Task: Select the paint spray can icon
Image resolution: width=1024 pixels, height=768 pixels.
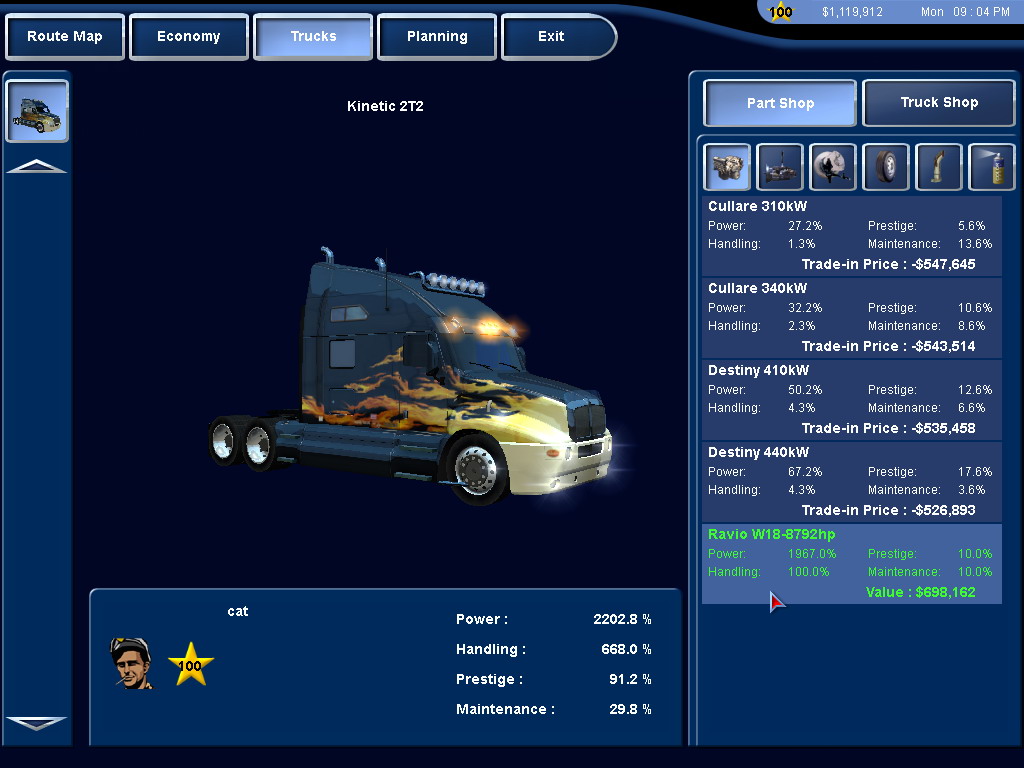Action: point(991,167)
